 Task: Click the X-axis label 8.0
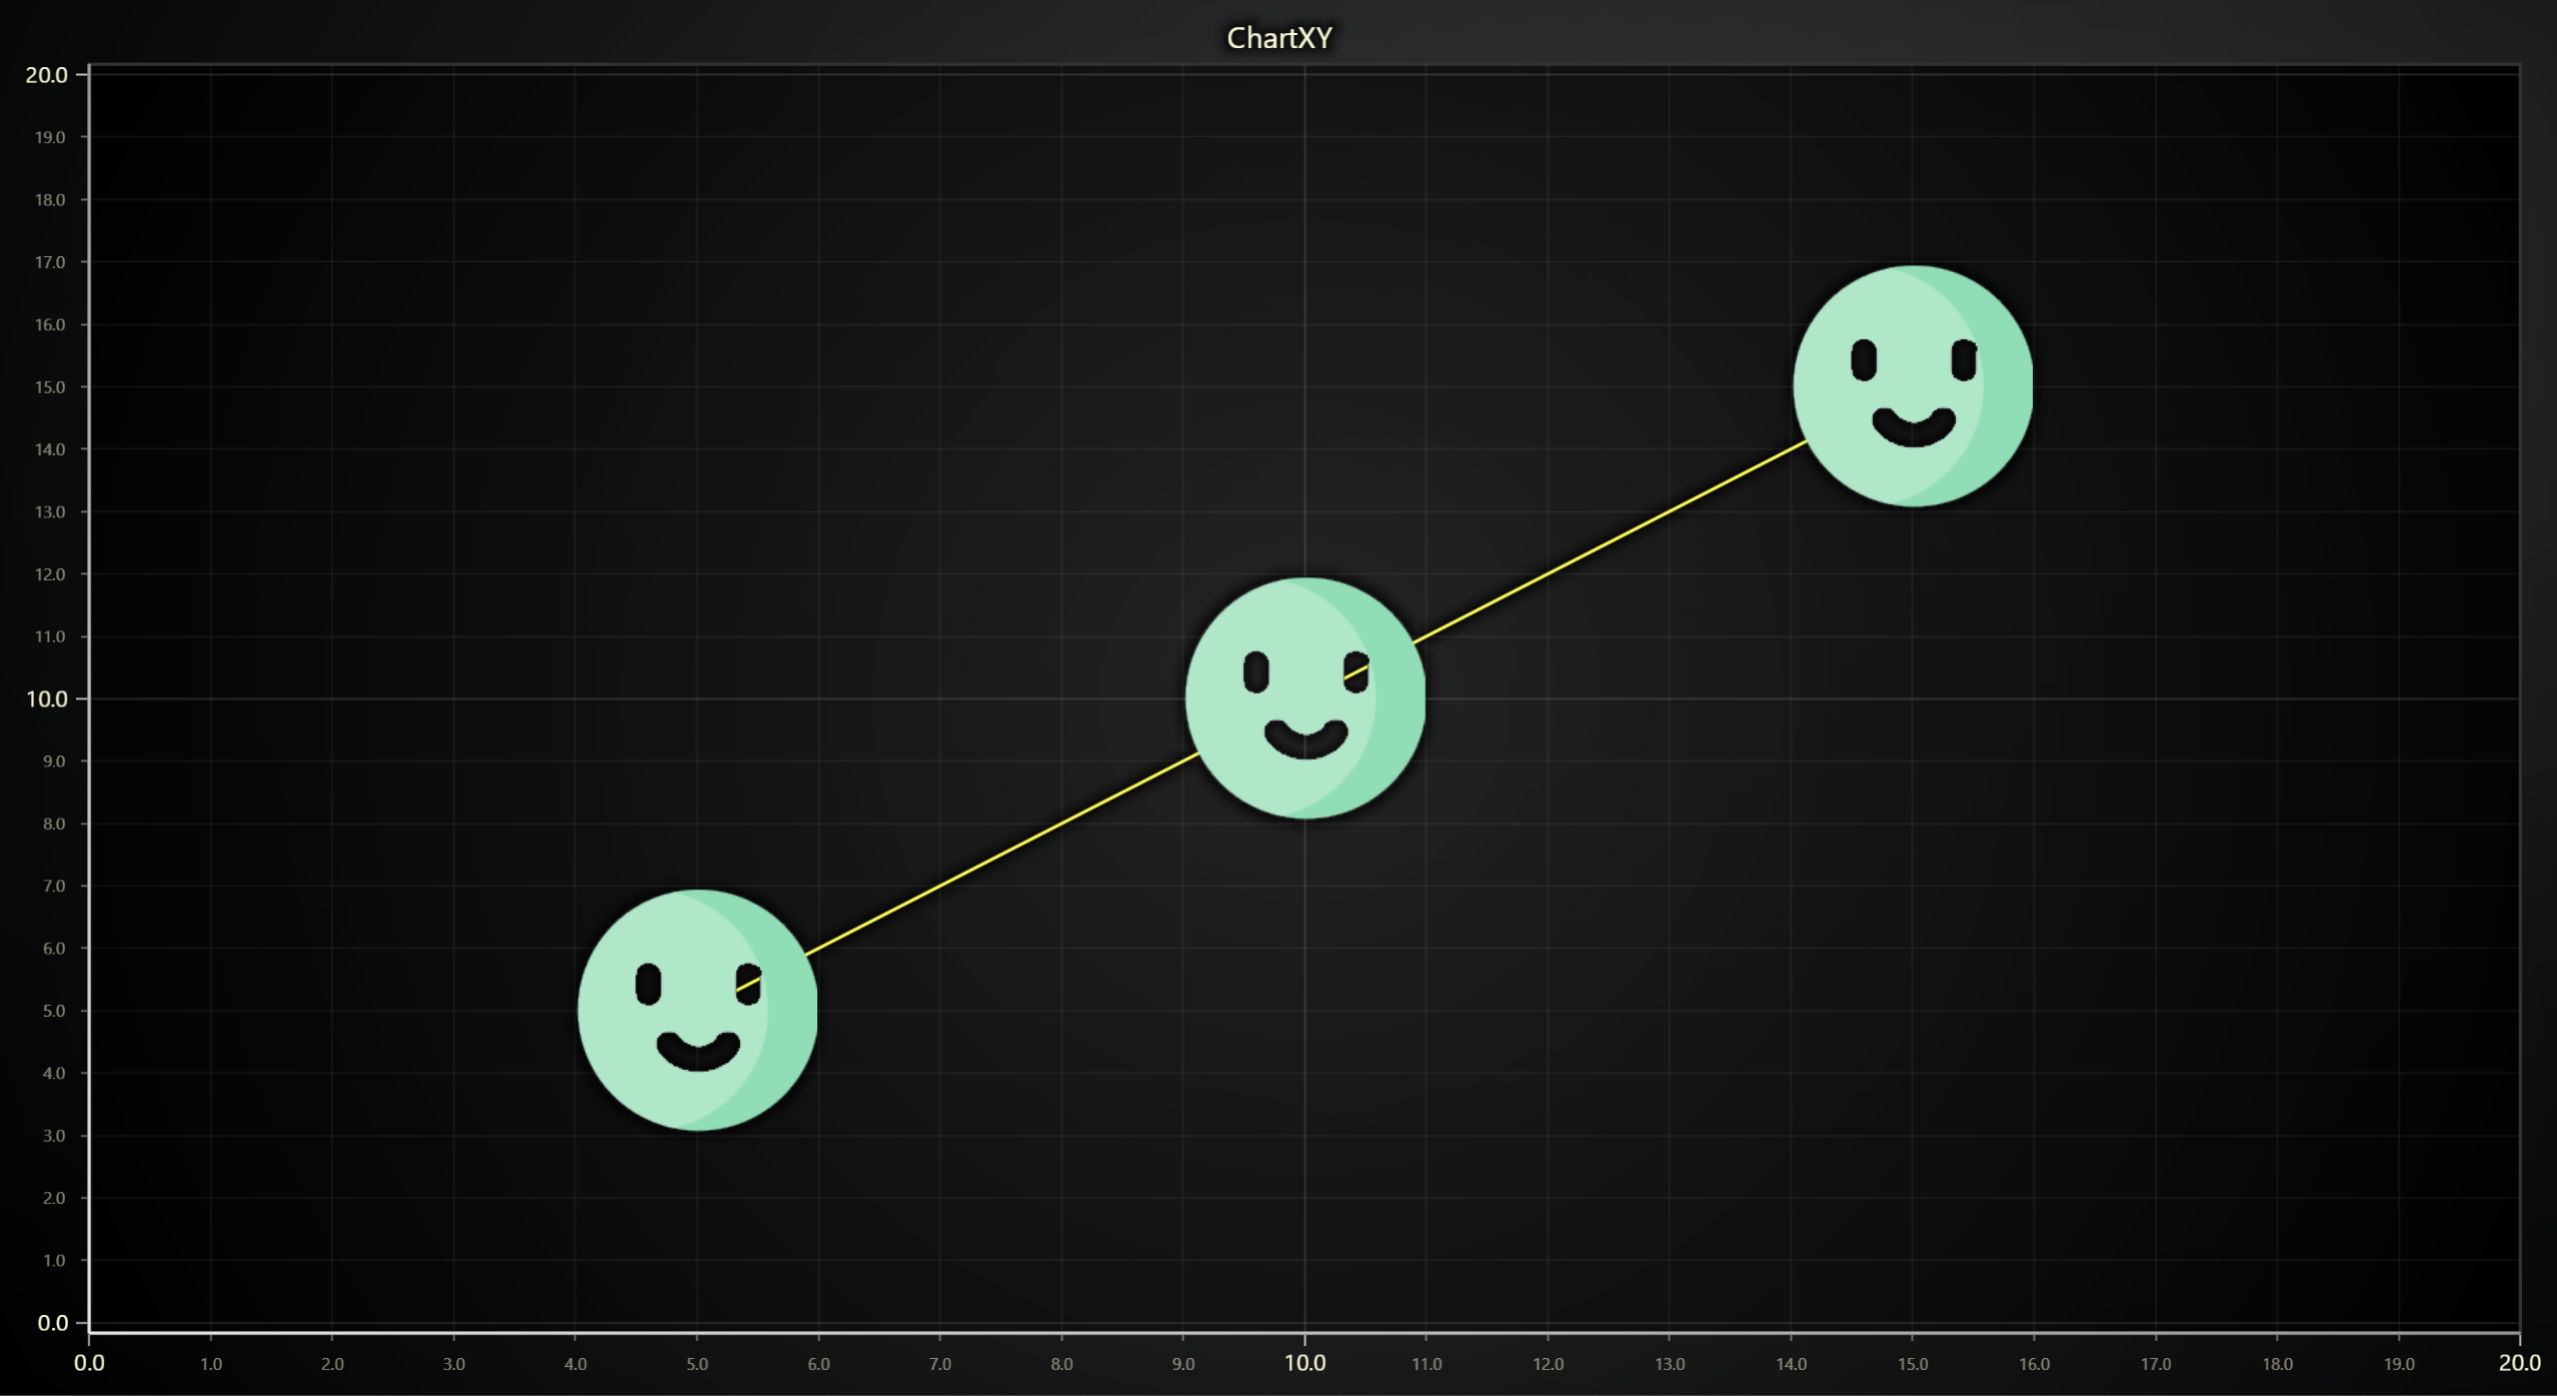tap(1062, 1364)
